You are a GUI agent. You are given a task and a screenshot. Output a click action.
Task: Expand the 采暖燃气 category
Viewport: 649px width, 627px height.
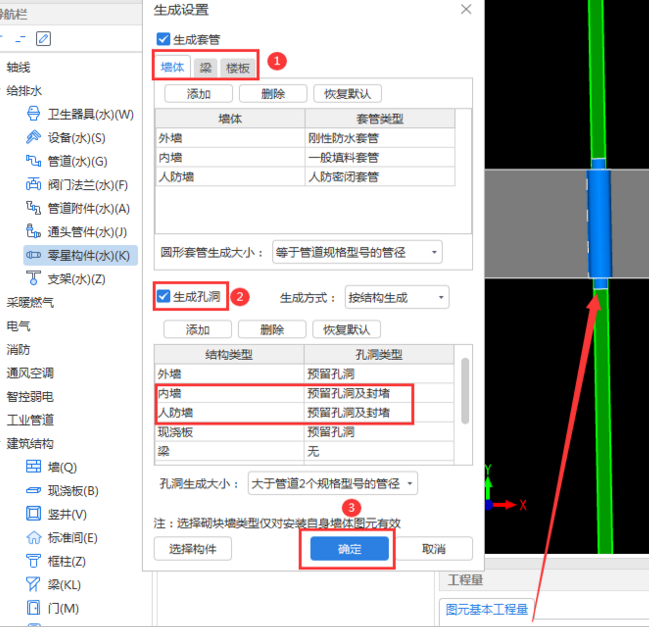30,302
